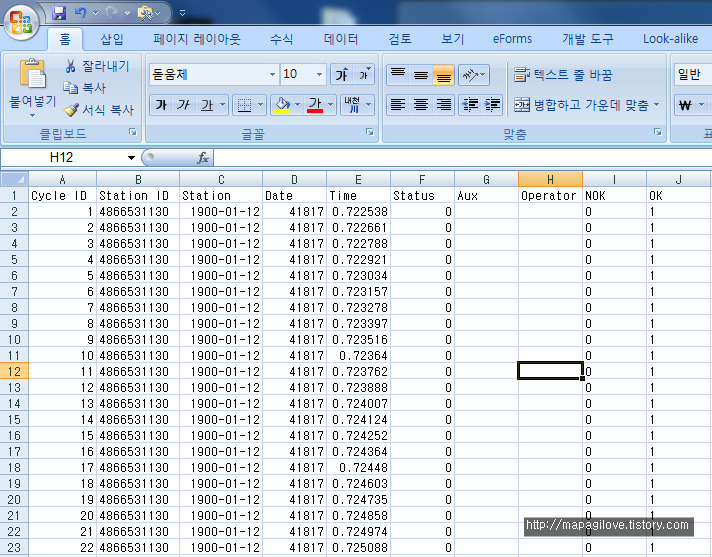The width and height of the screenshot is (712, 557).
Task: Open the Office button menu
Action: 21,22
